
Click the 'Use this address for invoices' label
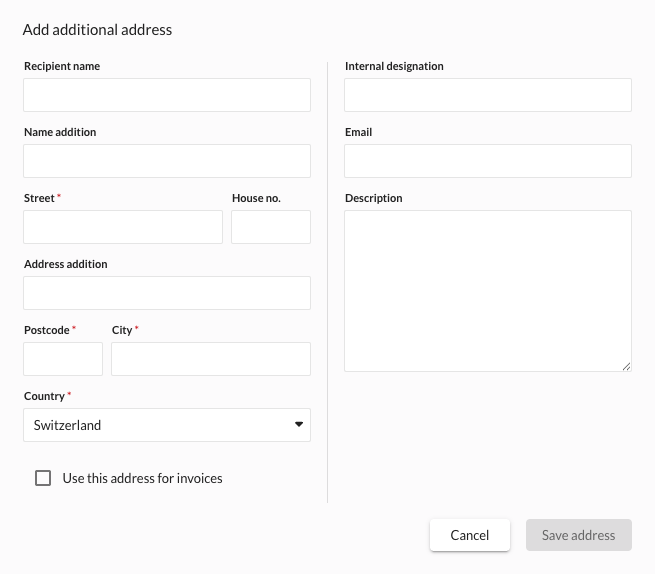point(142,478)
